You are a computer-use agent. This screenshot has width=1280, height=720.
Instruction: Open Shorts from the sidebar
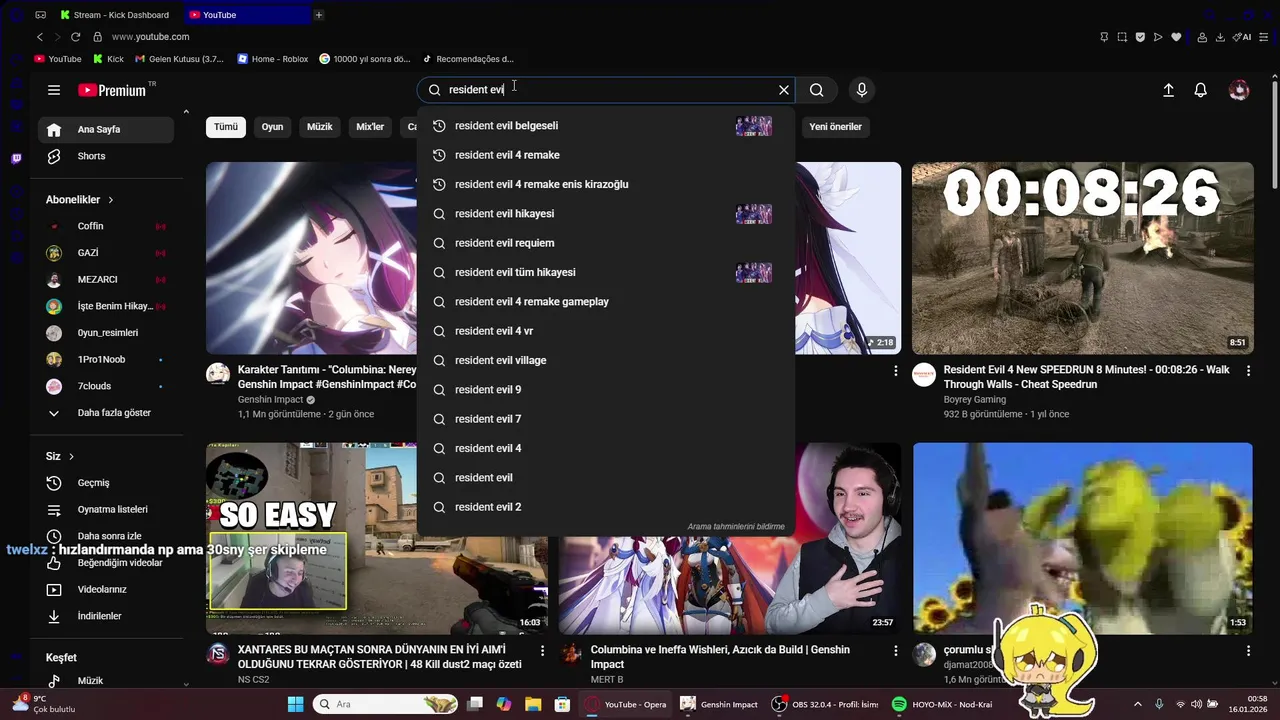106,156
